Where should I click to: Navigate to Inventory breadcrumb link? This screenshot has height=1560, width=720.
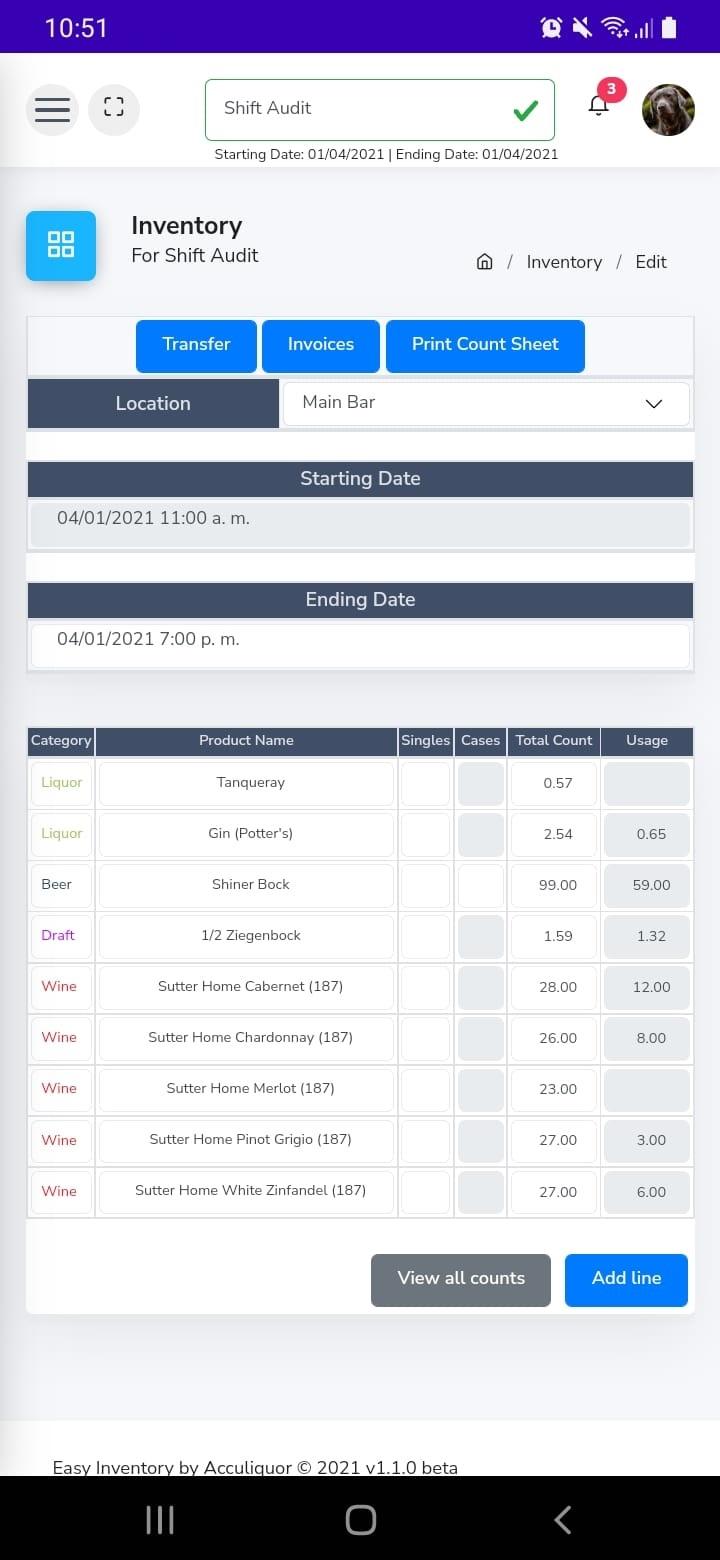(x=564, y=262)
